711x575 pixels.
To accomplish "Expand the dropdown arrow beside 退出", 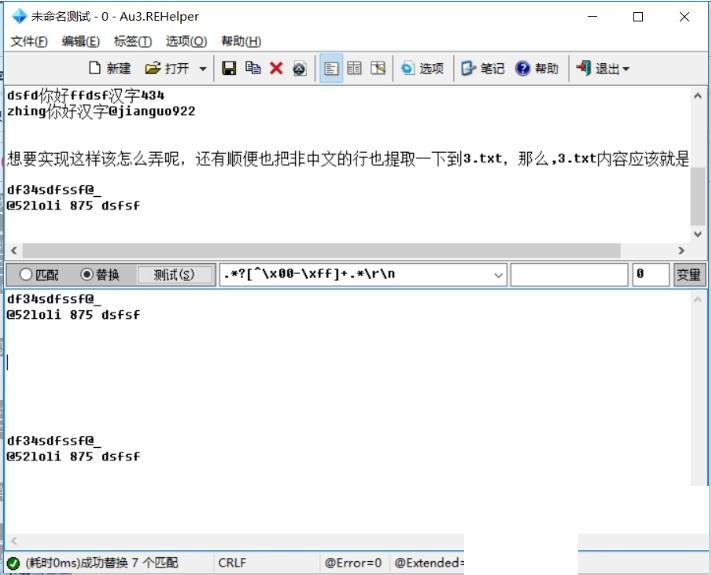I will (626, 69).
